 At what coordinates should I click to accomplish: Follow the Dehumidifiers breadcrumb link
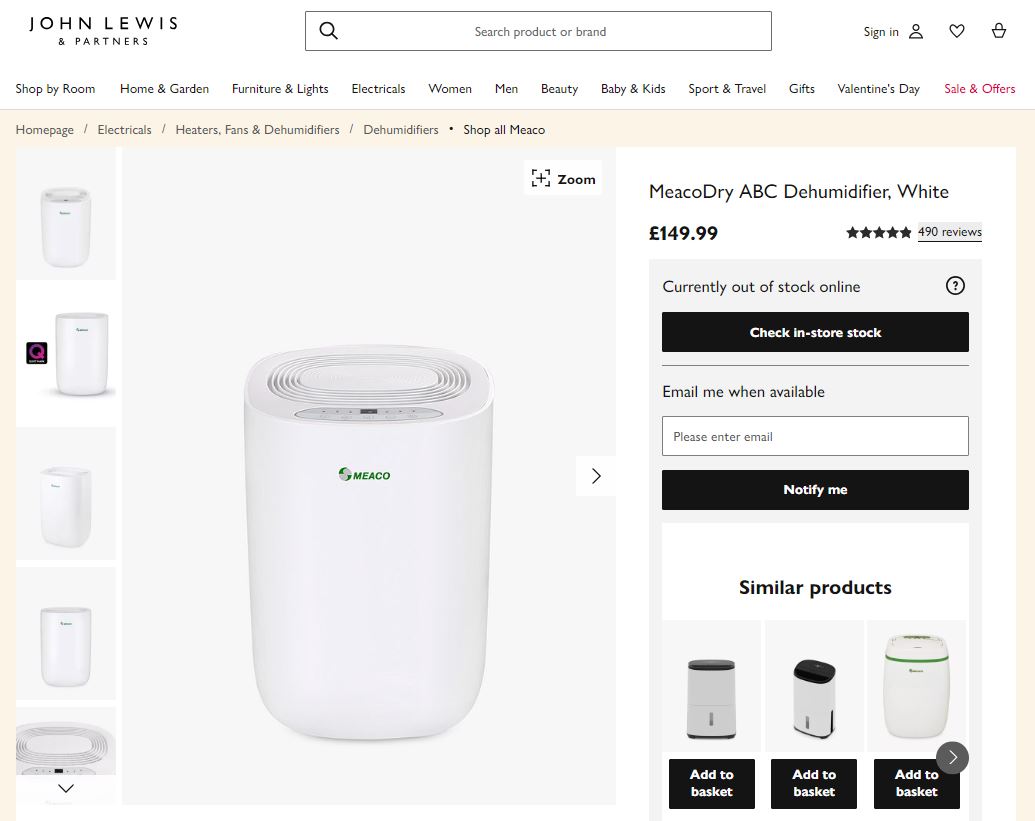point(401,129)
